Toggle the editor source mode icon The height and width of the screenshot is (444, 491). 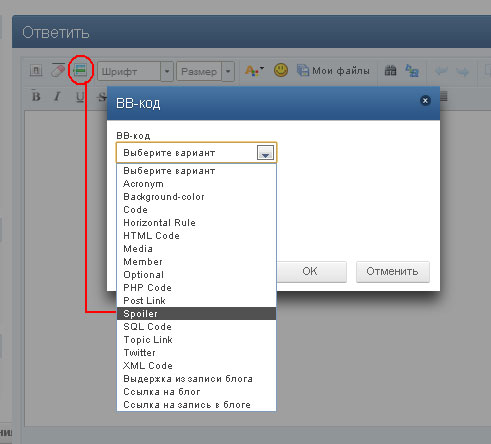pyautogui.click(x=36, y=70)
